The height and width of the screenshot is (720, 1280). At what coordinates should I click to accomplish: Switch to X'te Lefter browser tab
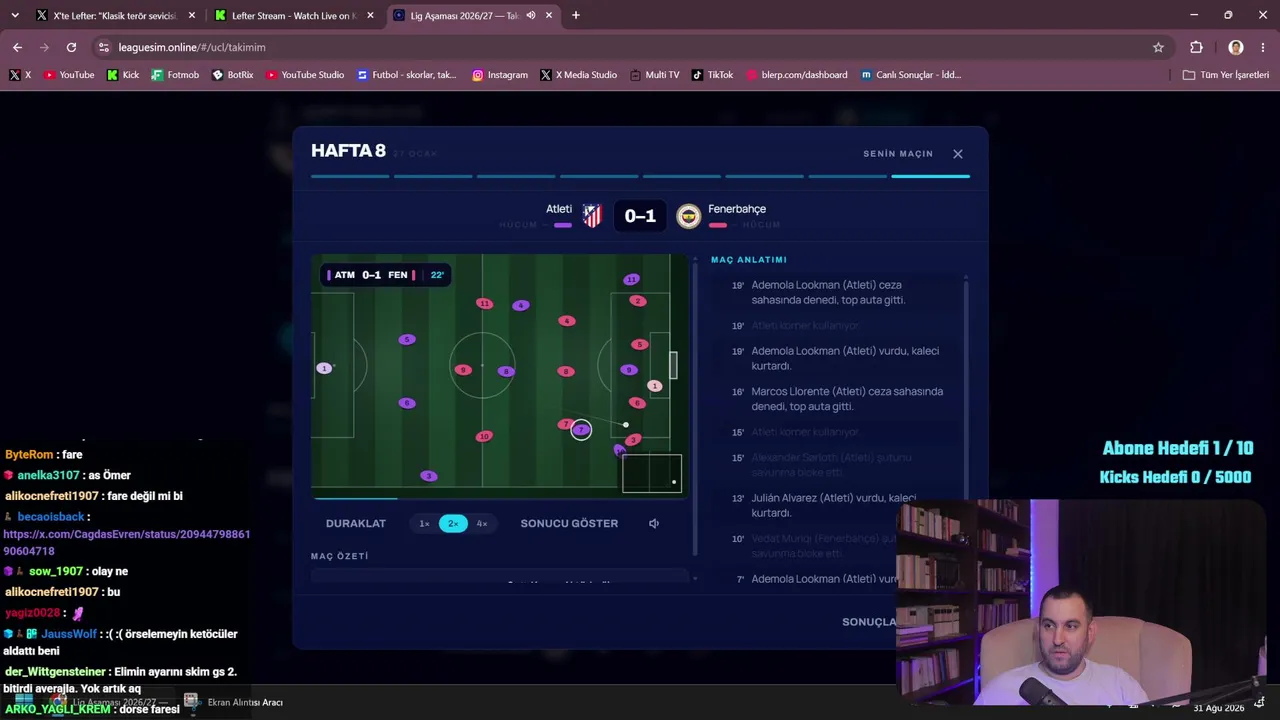pos(113,16)
